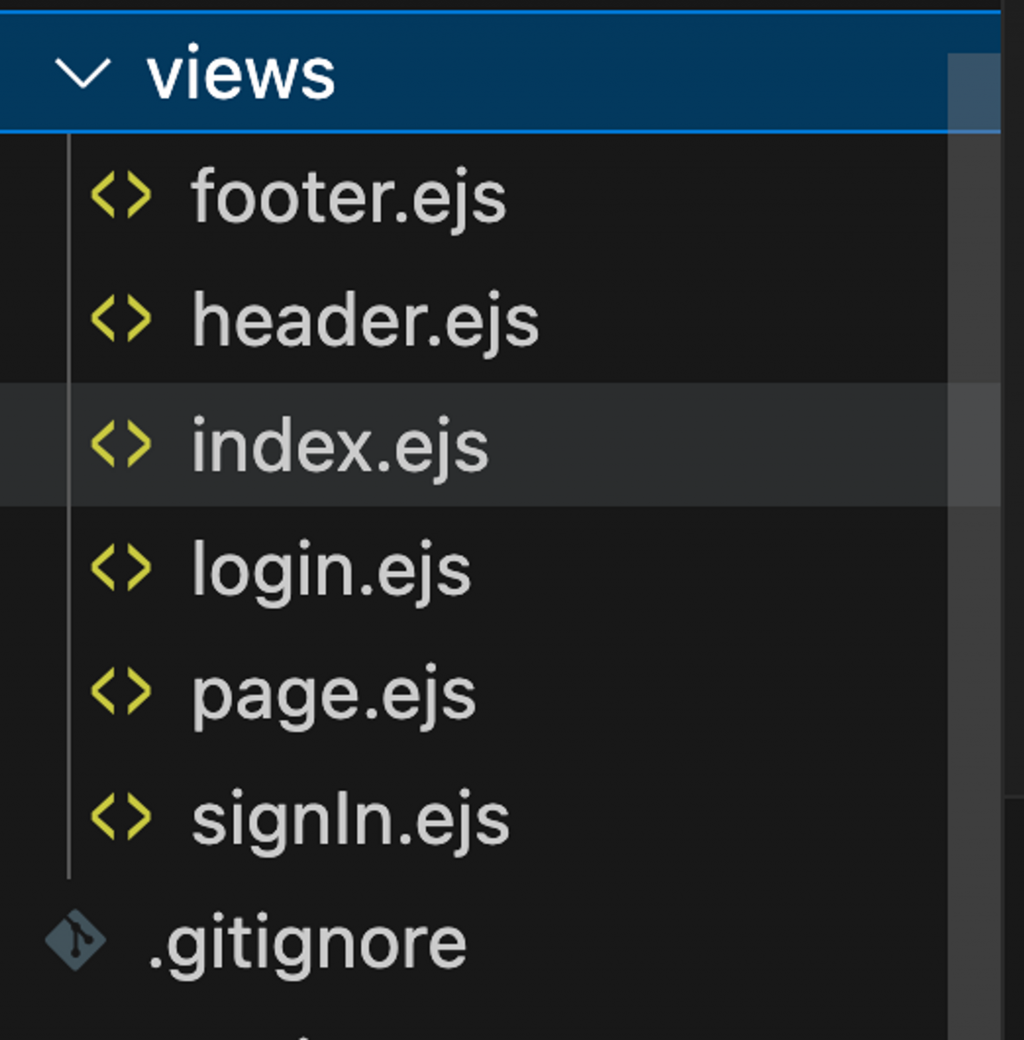Image resolution: width=1024 pixels, height=1040 pixels.
Task: Open the login.ejs file name
Action: tap(331, 570)
